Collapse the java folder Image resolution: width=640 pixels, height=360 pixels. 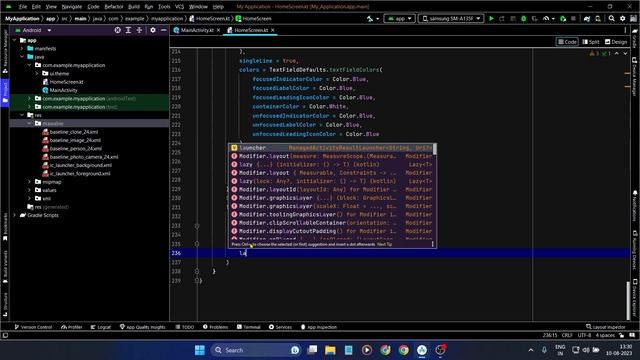coord(22,57)
